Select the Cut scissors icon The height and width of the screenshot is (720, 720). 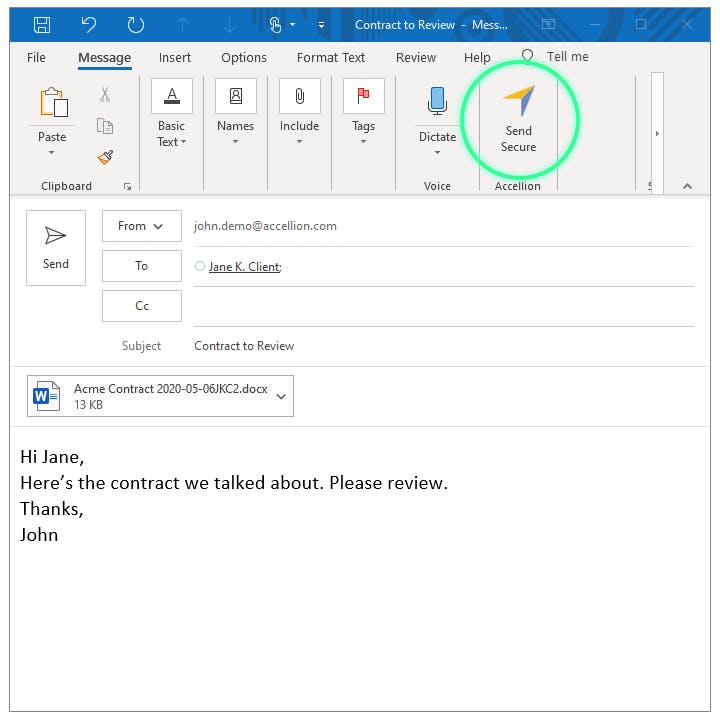click(105, 94)
